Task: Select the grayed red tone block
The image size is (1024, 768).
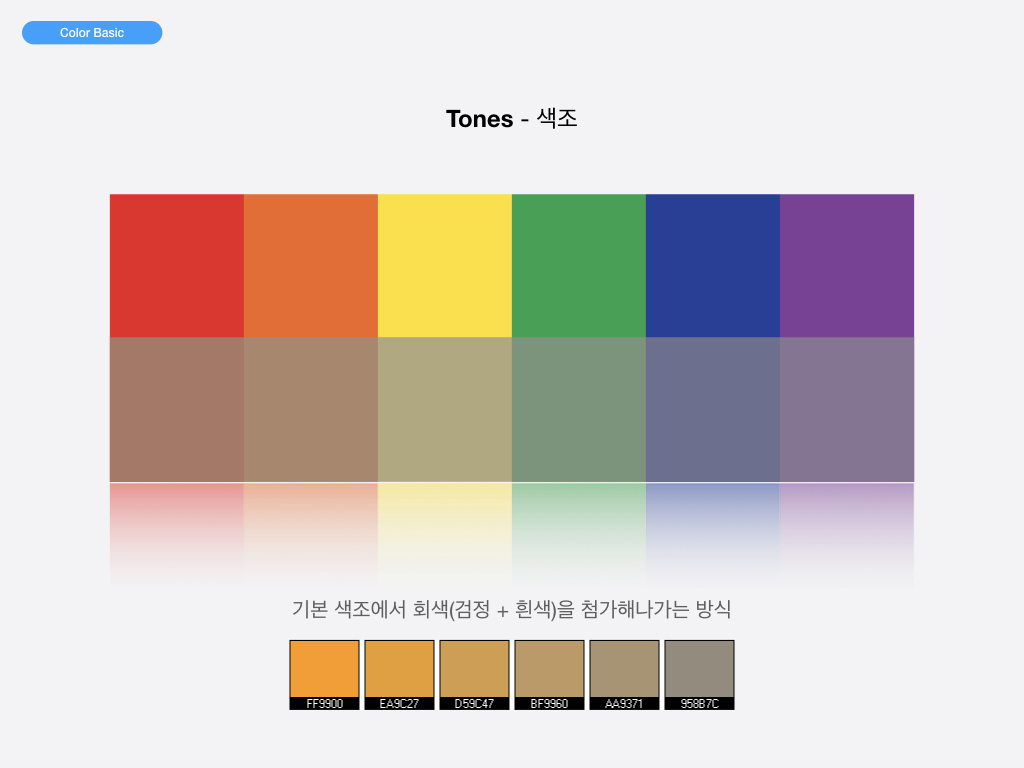Action: coord(176,409)
